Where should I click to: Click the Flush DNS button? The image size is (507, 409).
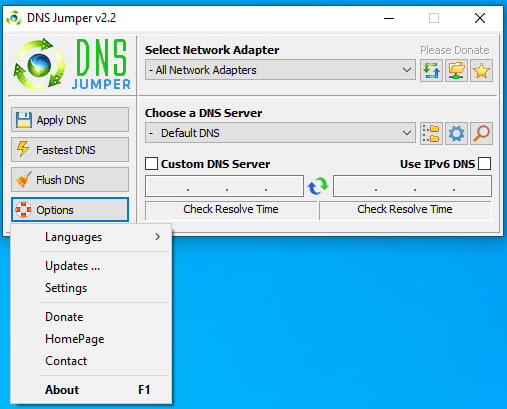pos(70,180)
